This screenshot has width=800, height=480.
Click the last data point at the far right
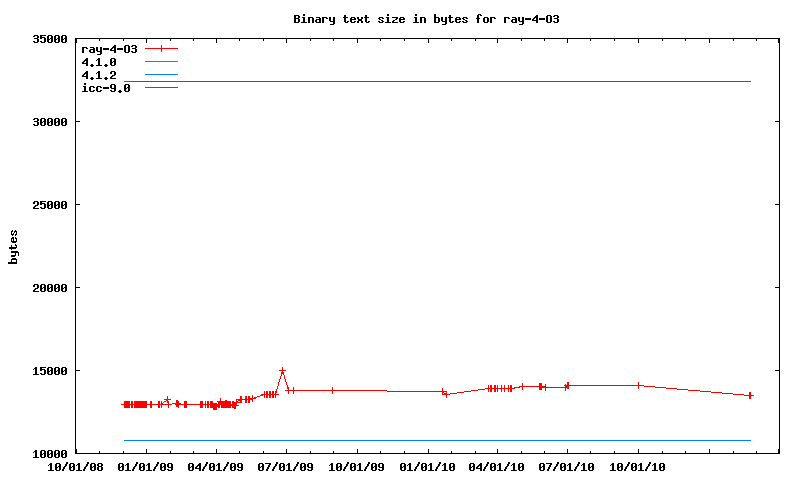point(750,396)
